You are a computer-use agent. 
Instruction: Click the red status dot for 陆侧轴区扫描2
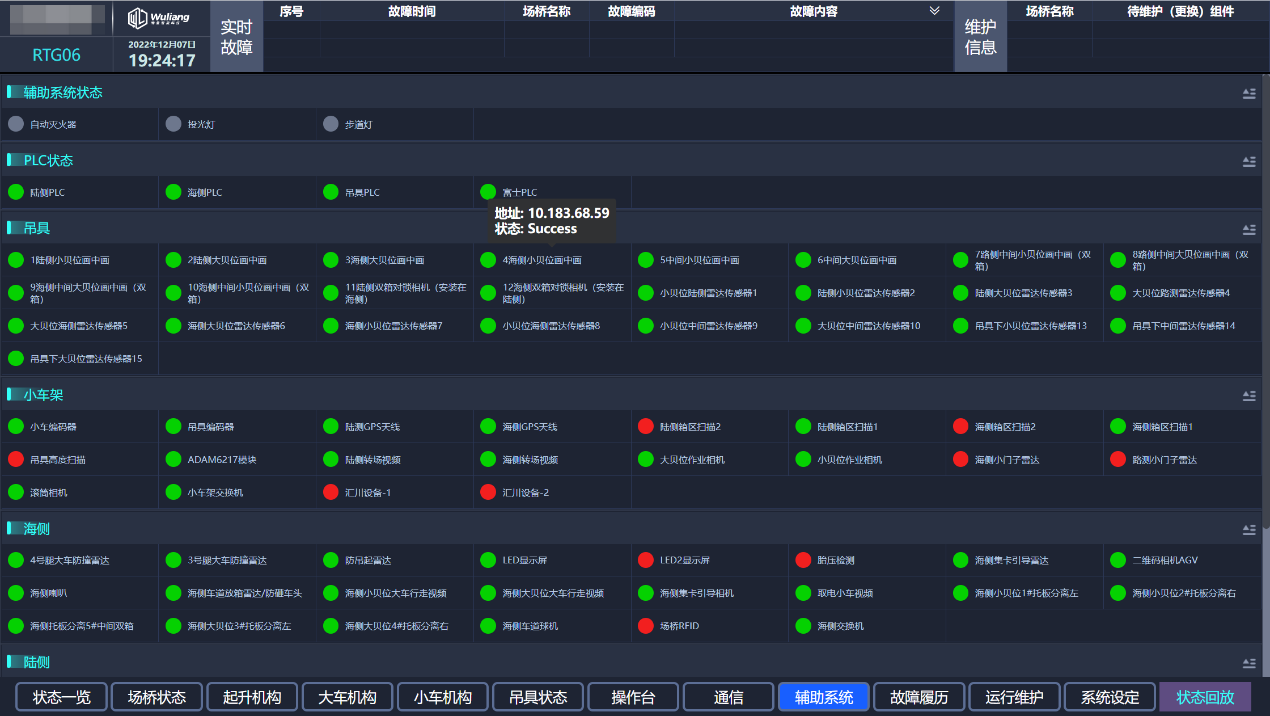point(646,427)
